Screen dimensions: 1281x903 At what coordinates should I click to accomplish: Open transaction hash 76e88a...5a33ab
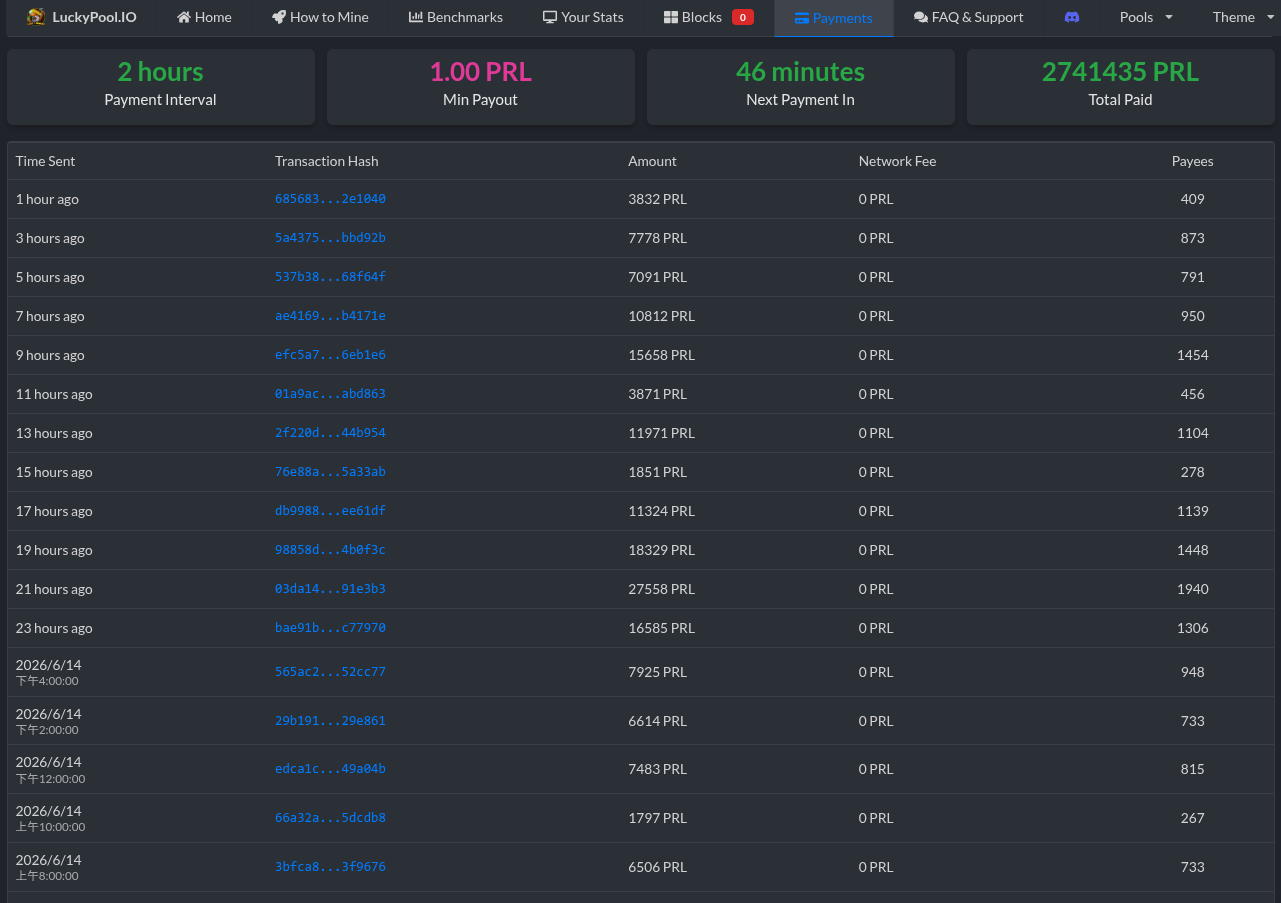[330, 472]
